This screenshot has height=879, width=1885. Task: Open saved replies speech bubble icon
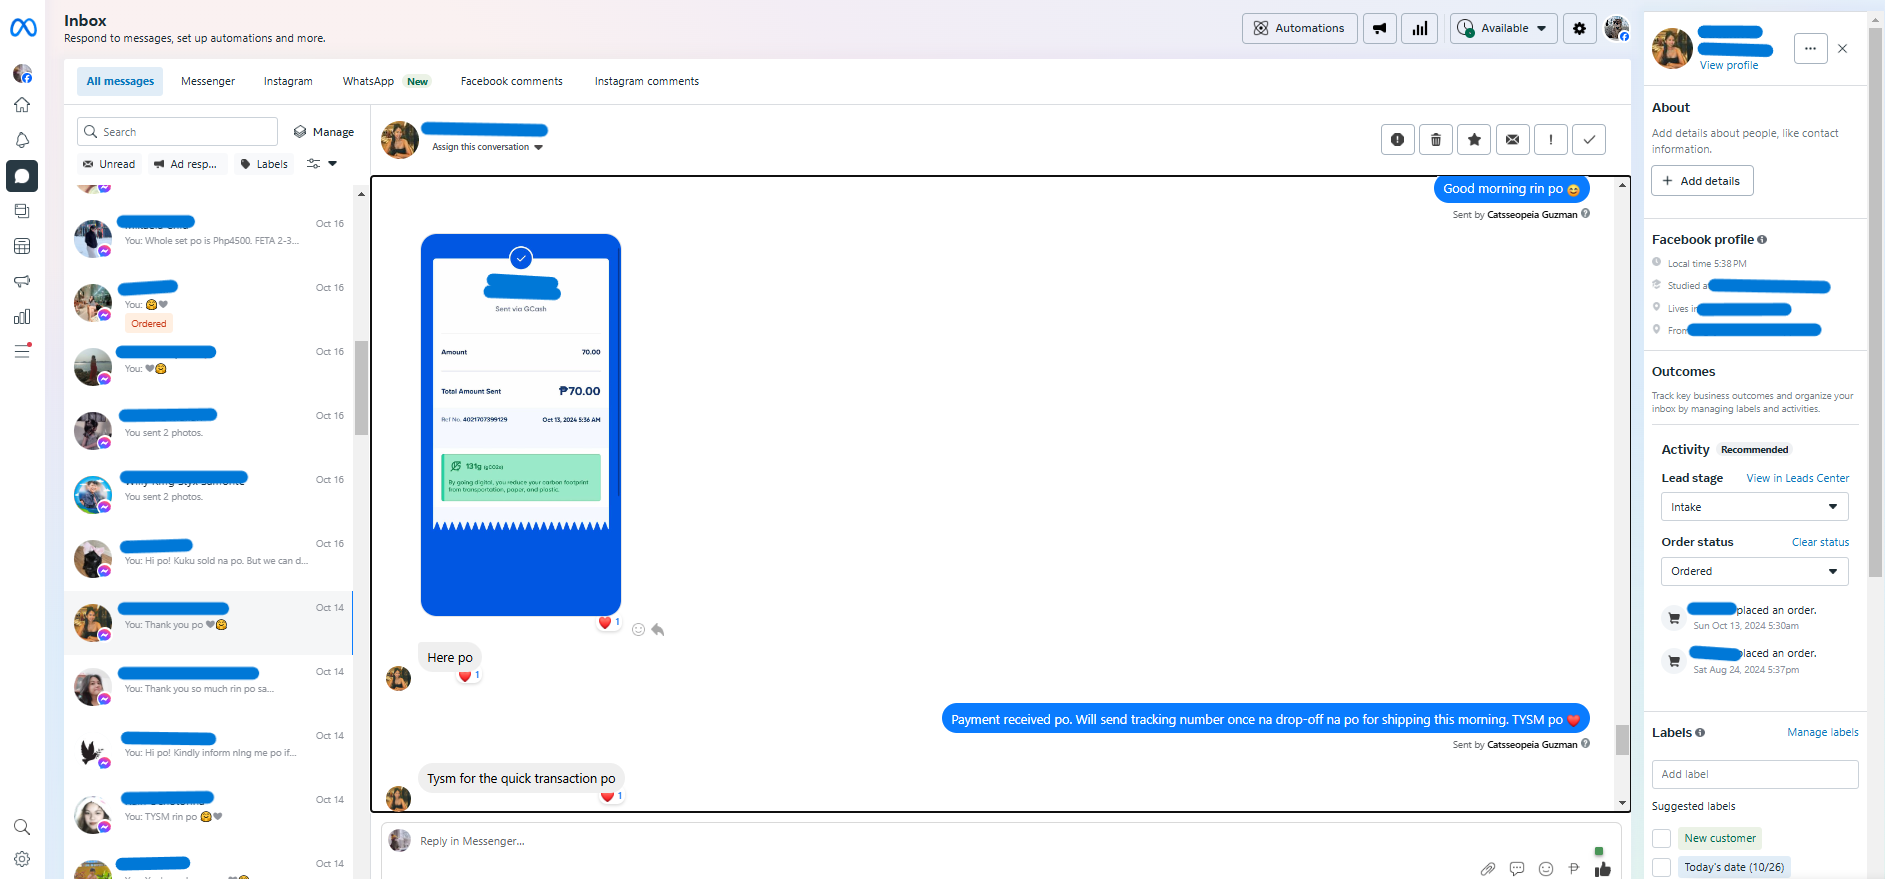click(x=1517, y=869)
